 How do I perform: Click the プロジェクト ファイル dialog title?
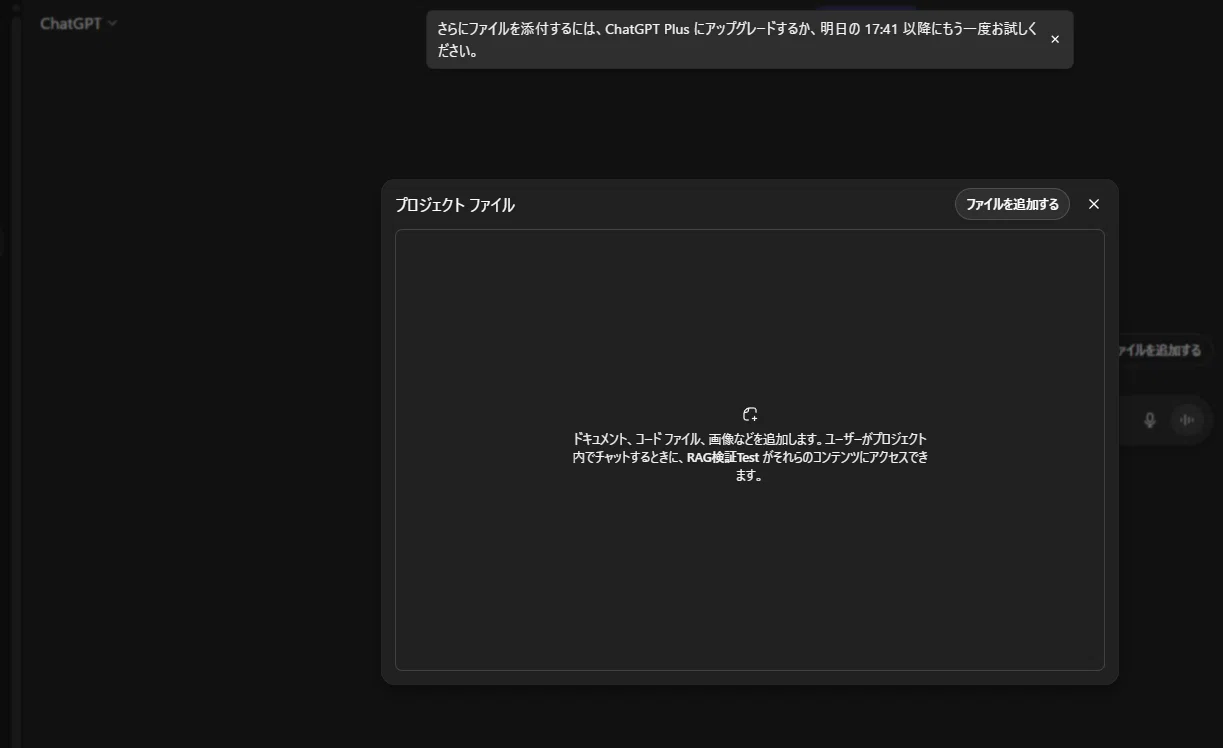click(455, 205)
